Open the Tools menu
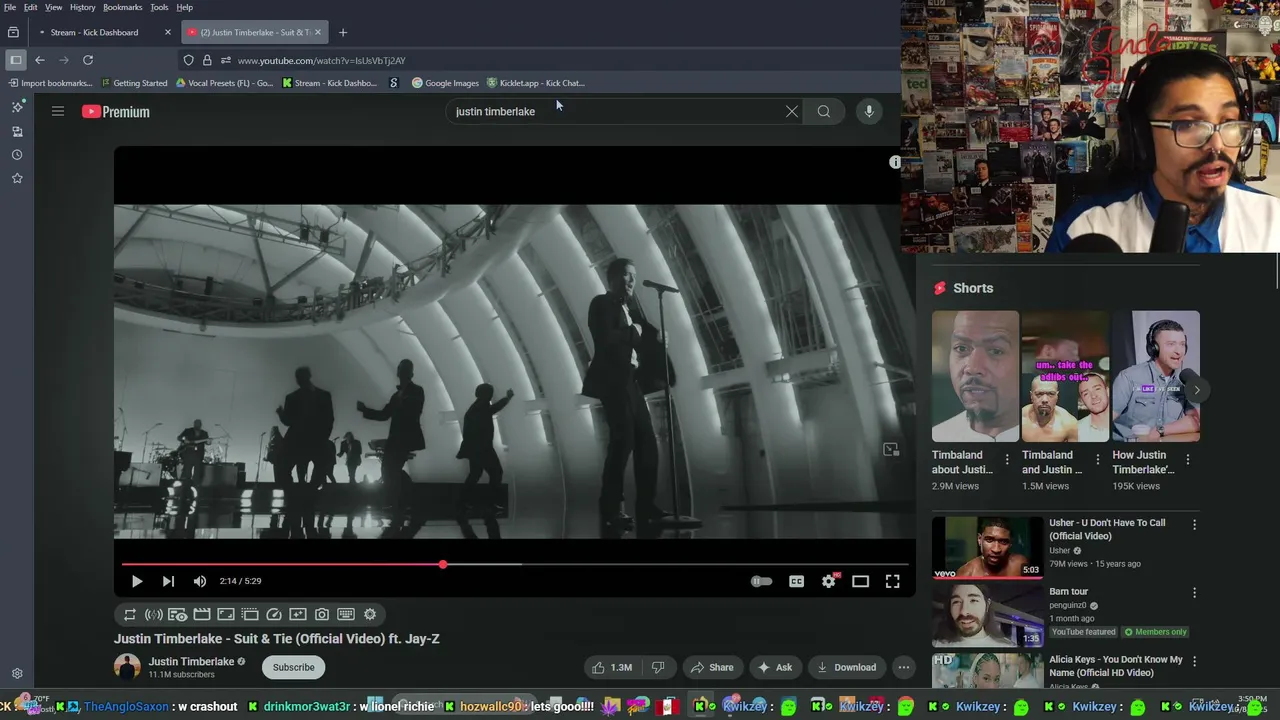 pyautogui.click(x=159, y=7)
